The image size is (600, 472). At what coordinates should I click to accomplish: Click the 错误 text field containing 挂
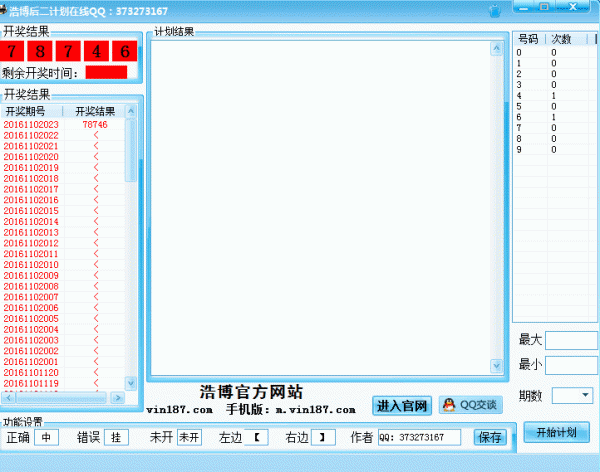point(116,438)
